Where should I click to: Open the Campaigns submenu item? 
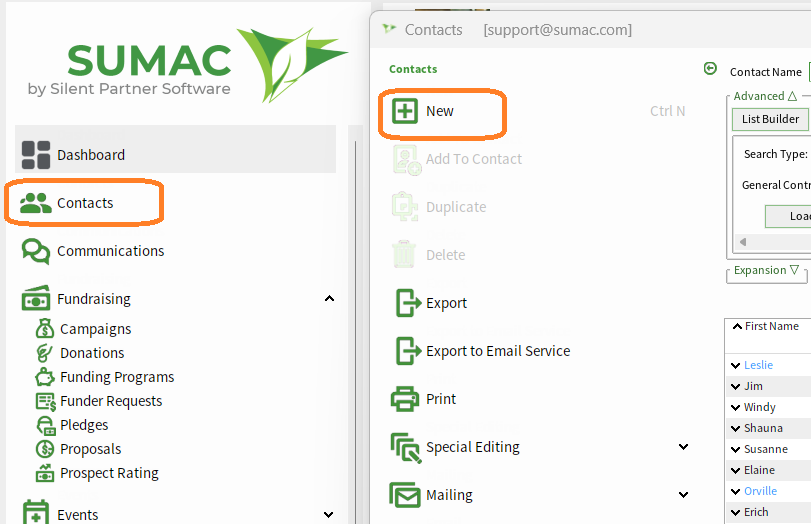point(96,329)
